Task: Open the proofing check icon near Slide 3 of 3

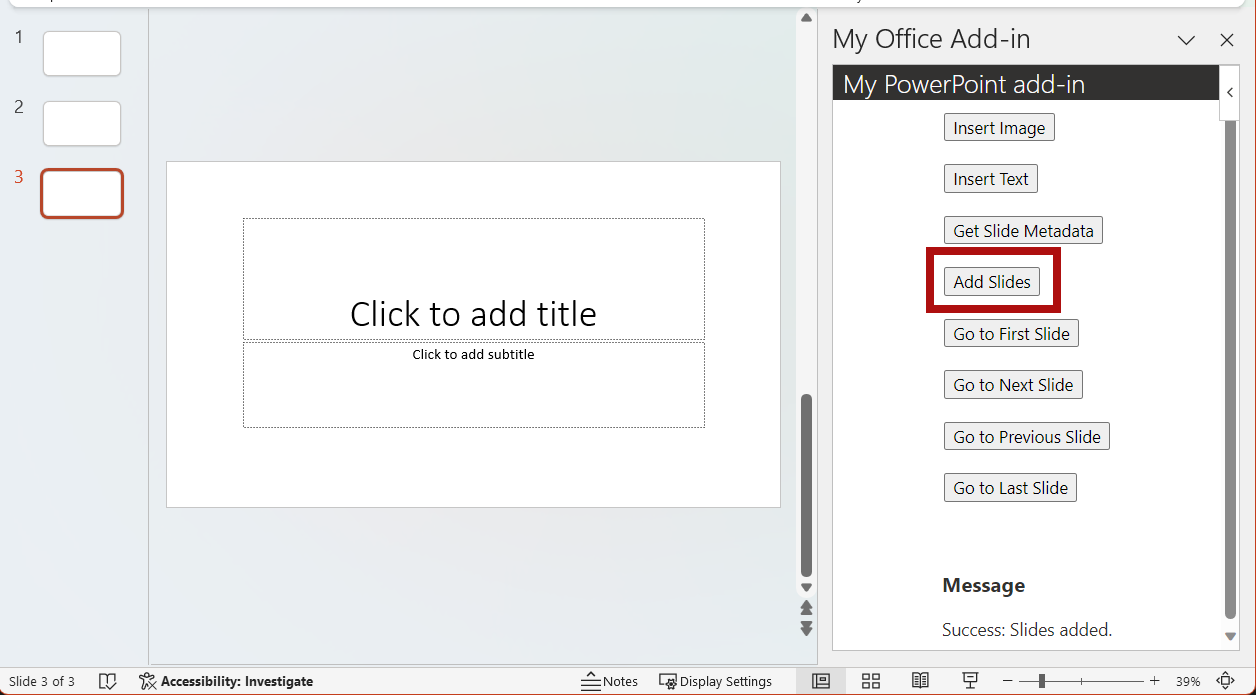Action: (107, 681)
